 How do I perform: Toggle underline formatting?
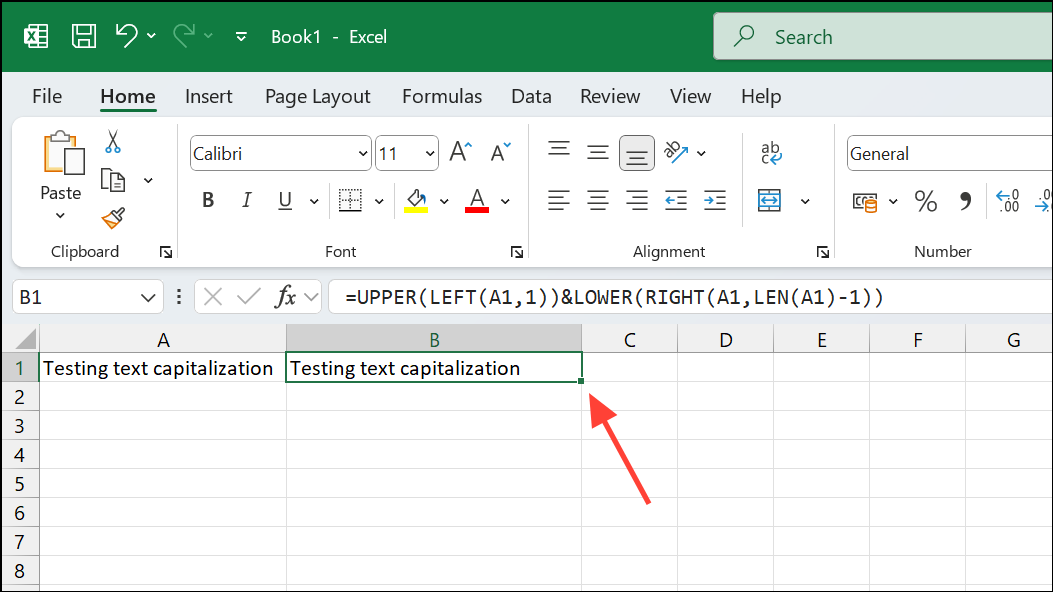(285, 199)
